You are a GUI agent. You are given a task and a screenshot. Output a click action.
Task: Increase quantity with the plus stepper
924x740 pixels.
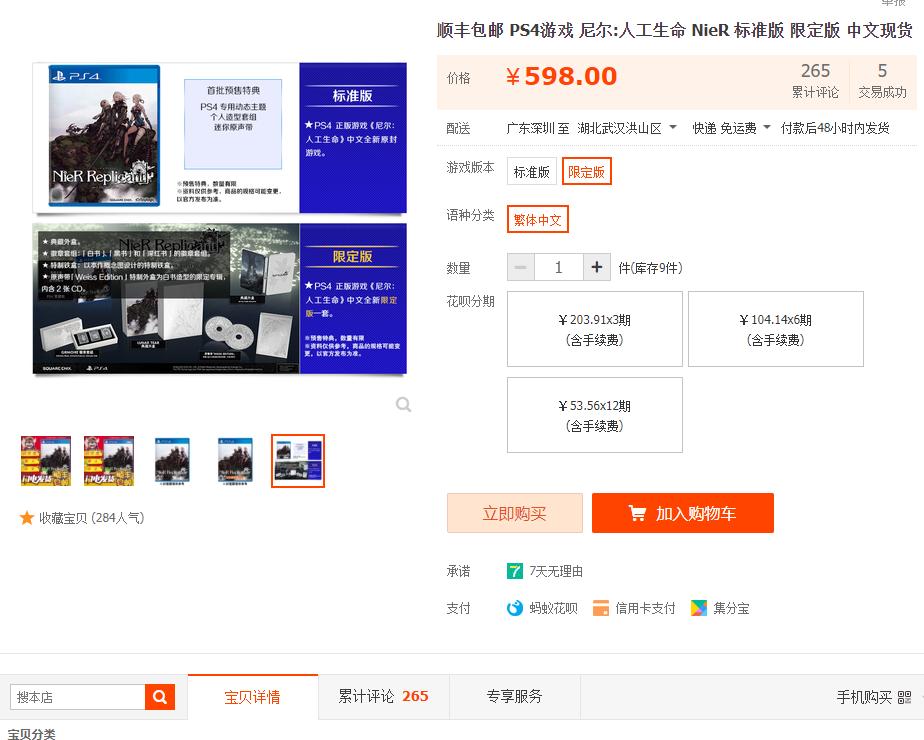[596, 267]
